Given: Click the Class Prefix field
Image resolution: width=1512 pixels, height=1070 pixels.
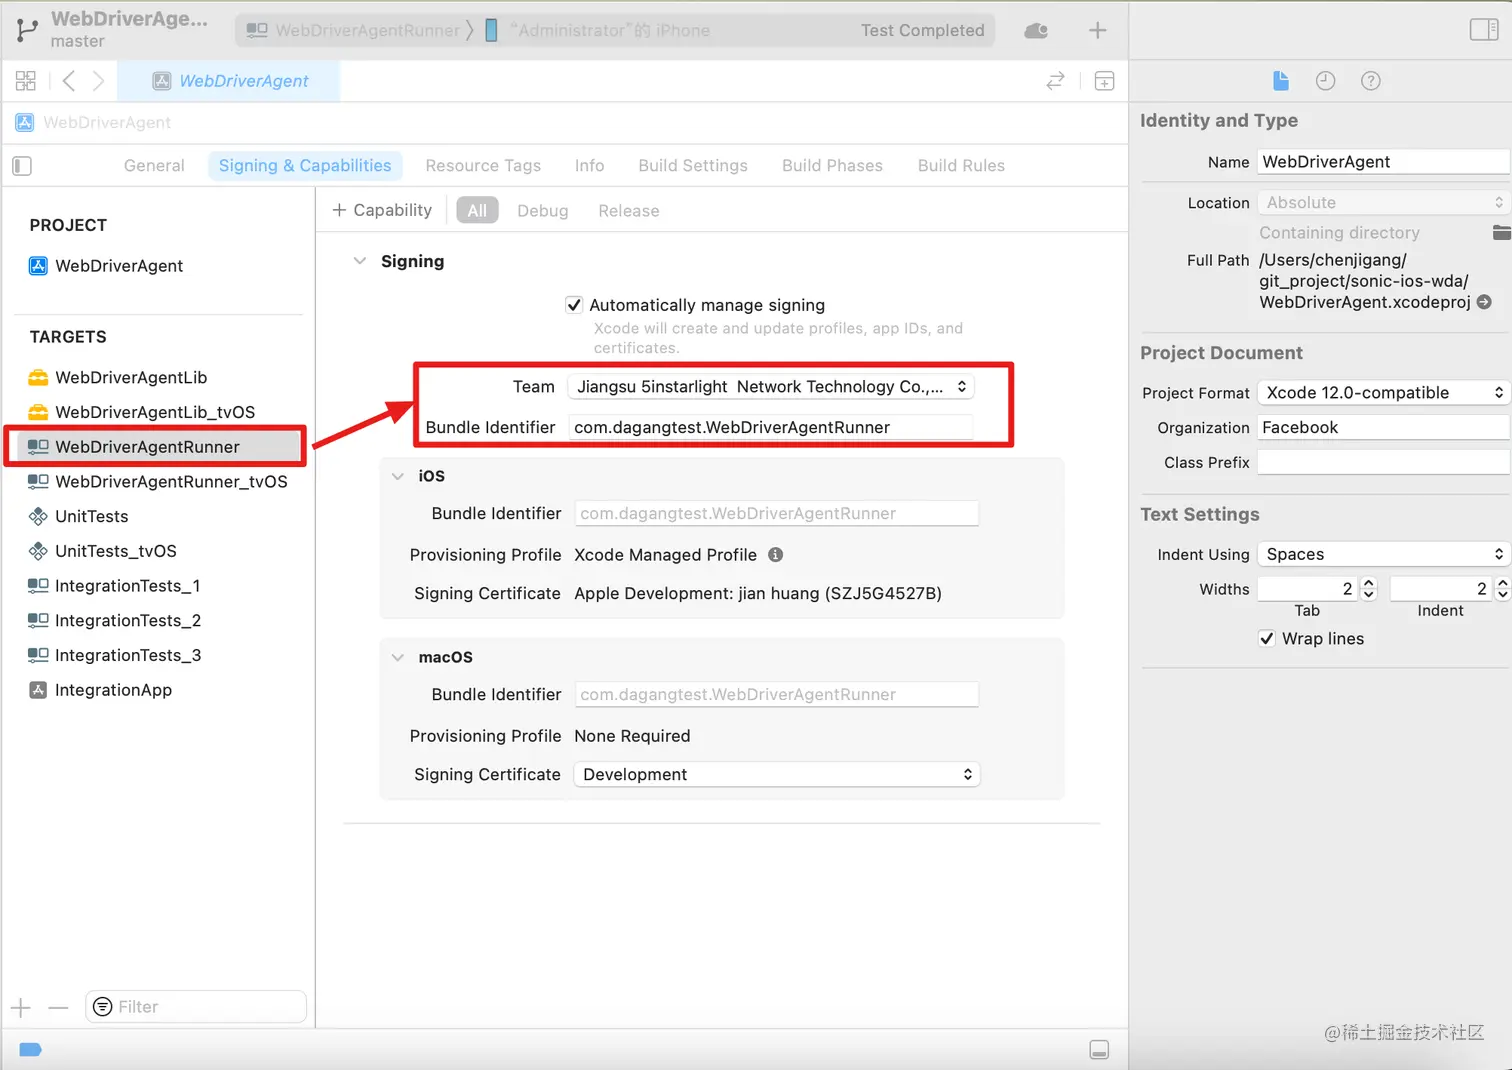Looking at the screenshot, I should click(x=1383, y=462).
